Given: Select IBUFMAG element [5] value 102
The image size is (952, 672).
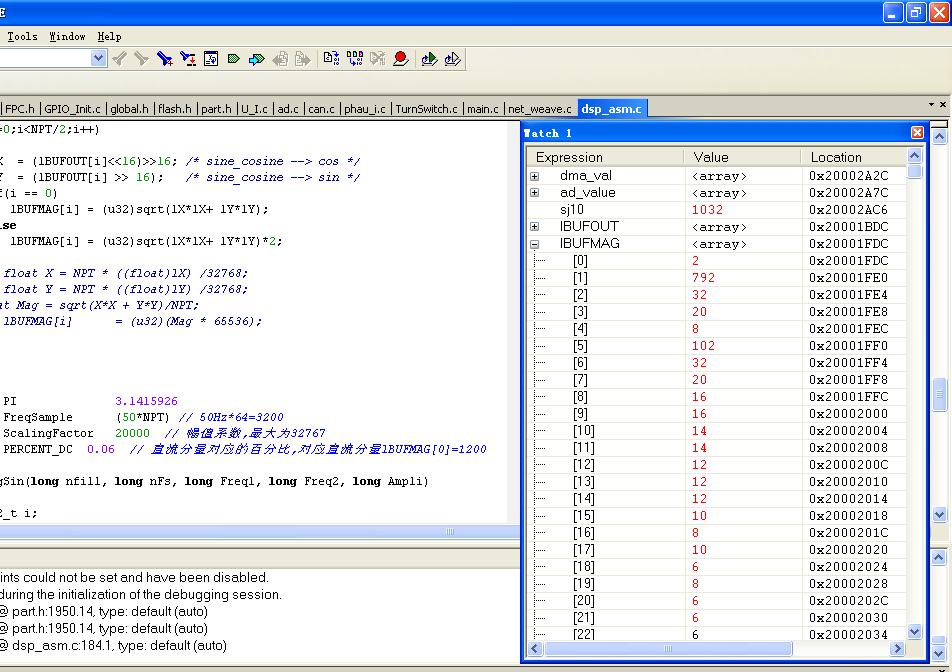Looking at the screenshot, I should pos(703,345).
